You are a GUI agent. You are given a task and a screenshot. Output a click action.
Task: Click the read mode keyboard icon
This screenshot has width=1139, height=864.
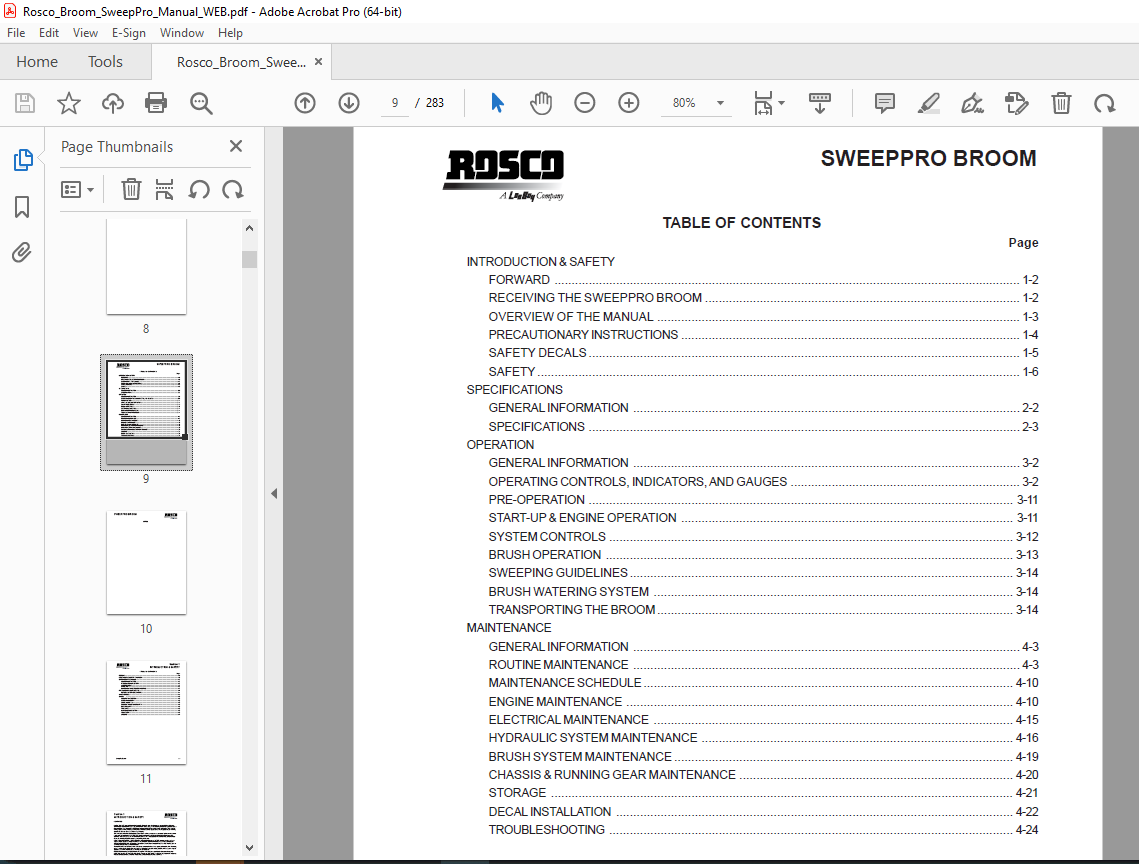point(819,103)
